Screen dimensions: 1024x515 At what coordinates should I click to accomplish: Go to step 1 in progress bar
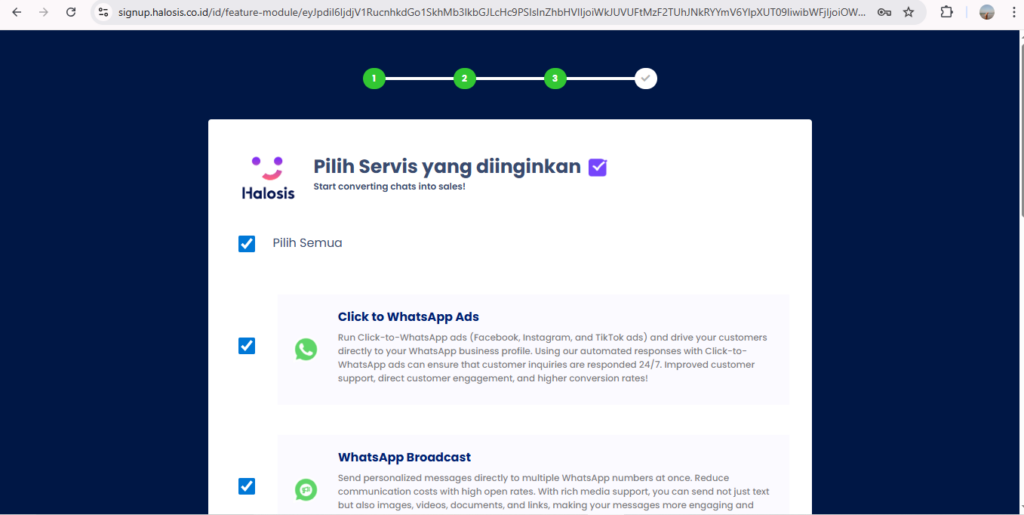[374, 78]
